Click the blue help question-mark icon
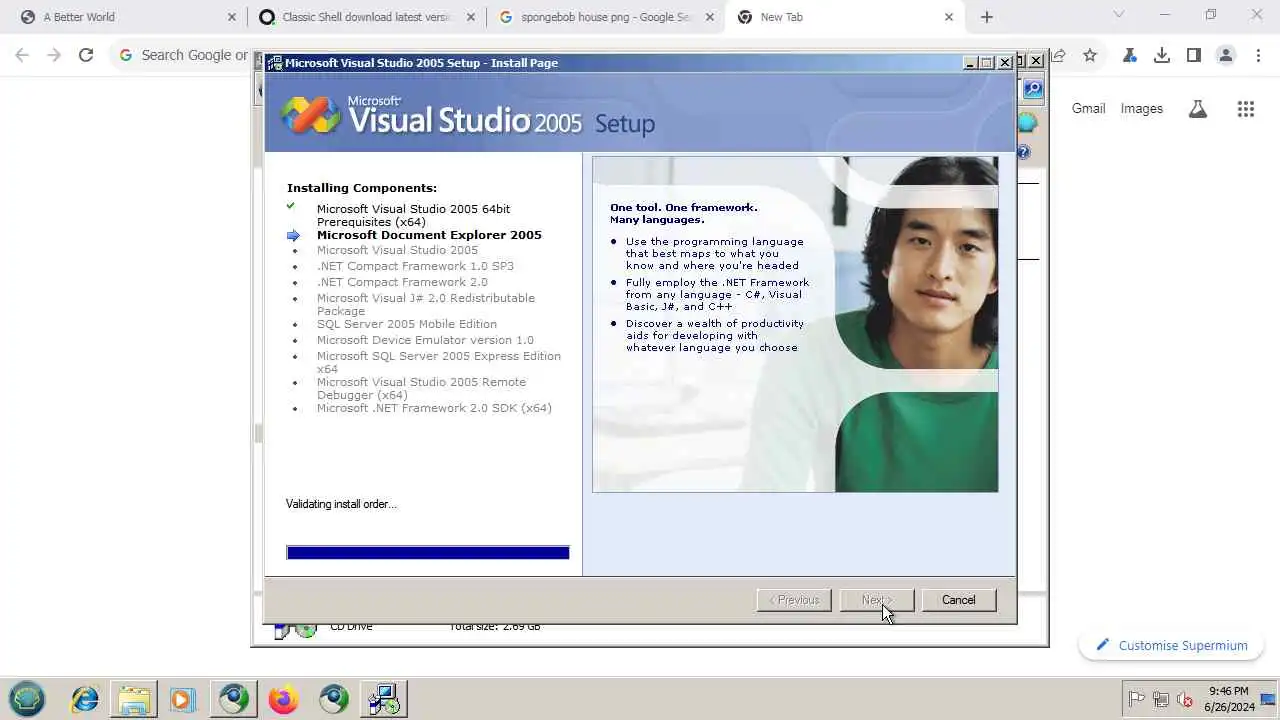The image size is (1280, 720). pos(1024,153)
